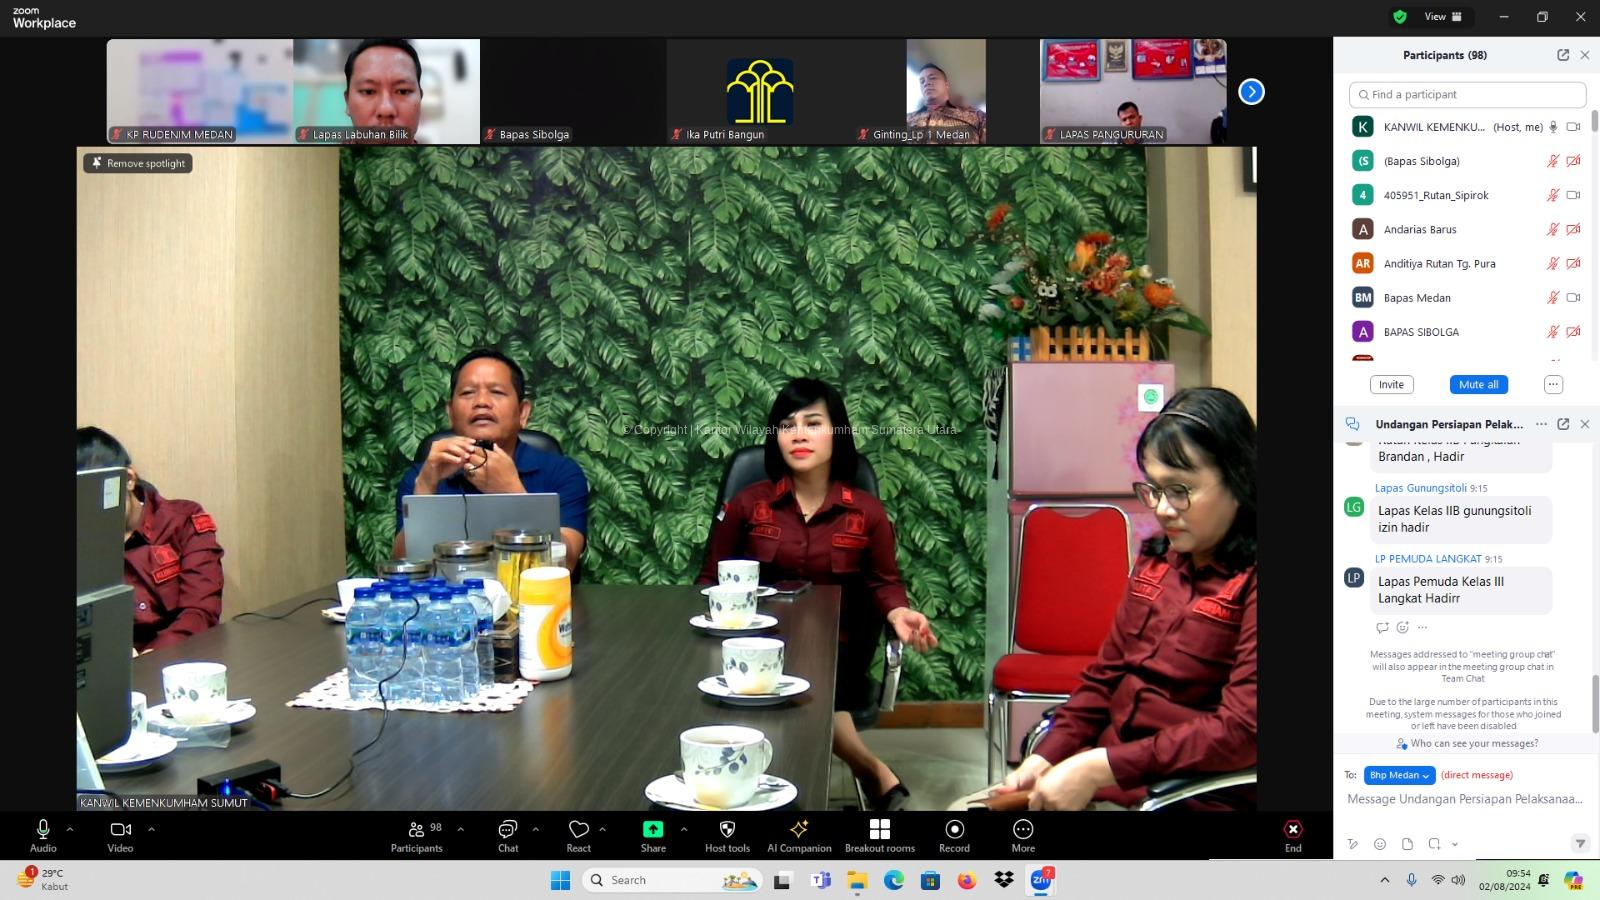Open Breakout rooms from toolbar
The width and height of the screenshot is (1600, 900).
[x=879, y=830]
